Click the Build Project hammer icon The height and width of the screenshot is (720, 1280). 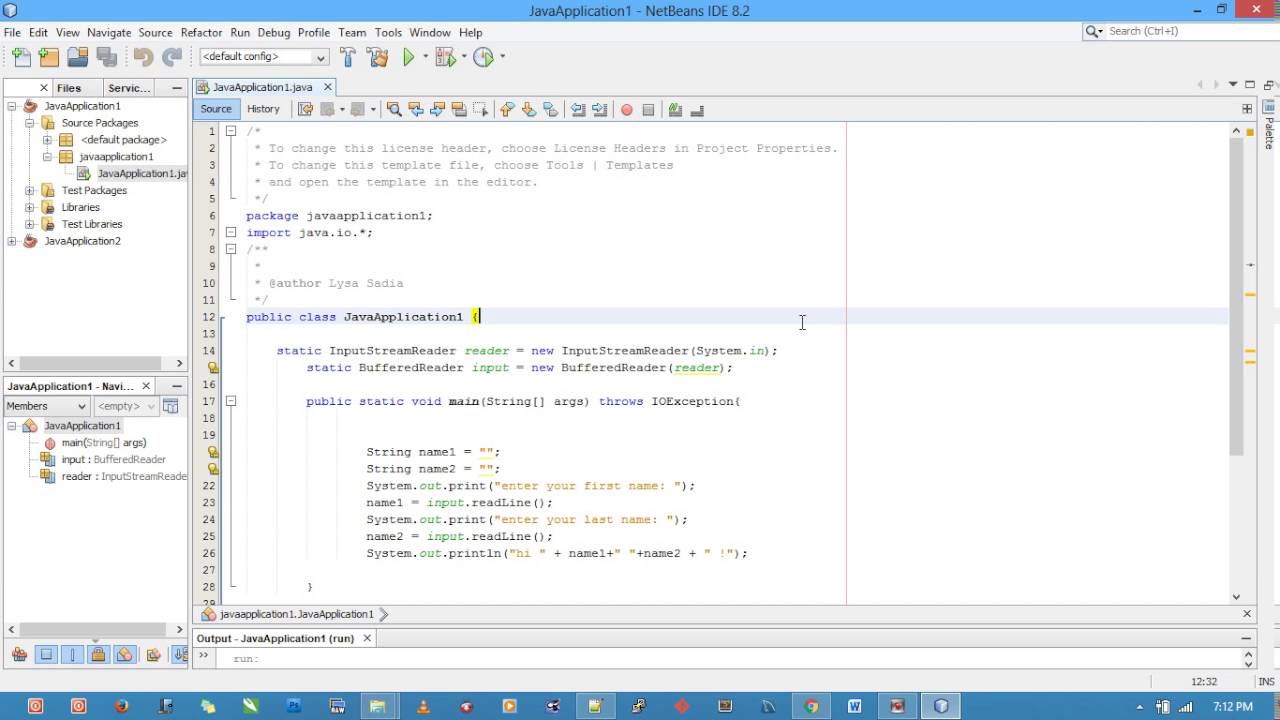click(348, 57)
